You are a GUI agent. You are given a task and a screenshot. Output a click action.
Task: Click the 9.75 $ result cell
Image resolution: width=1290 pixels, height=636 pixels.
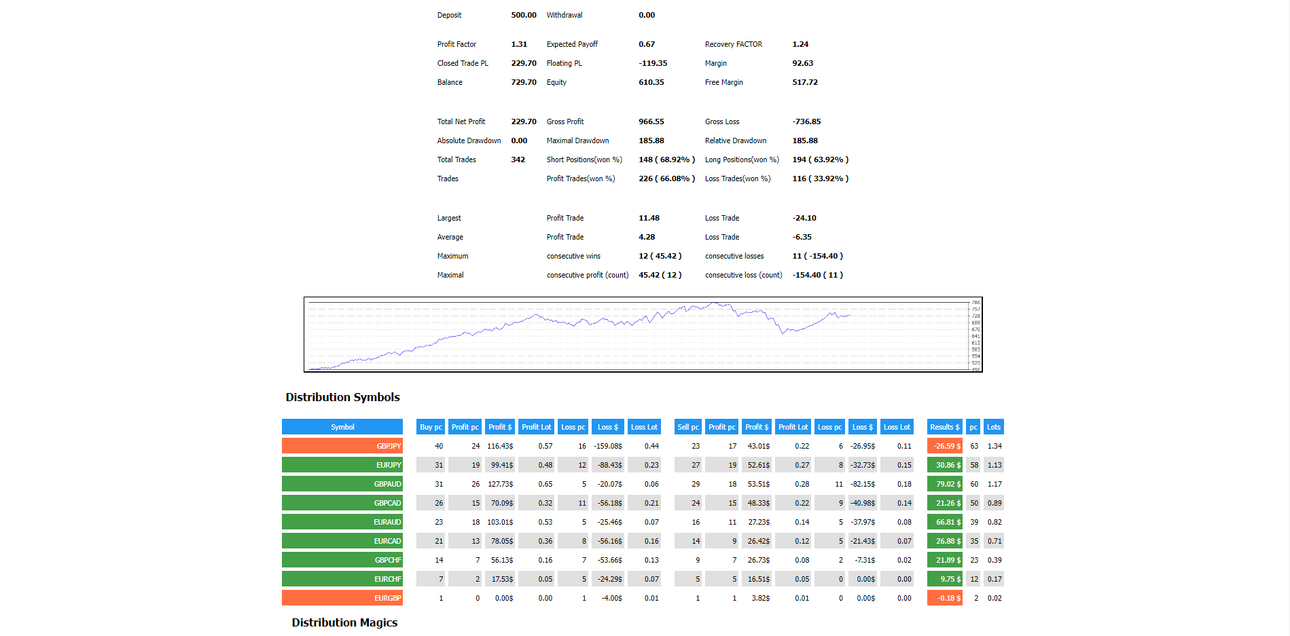coord(945,579)
